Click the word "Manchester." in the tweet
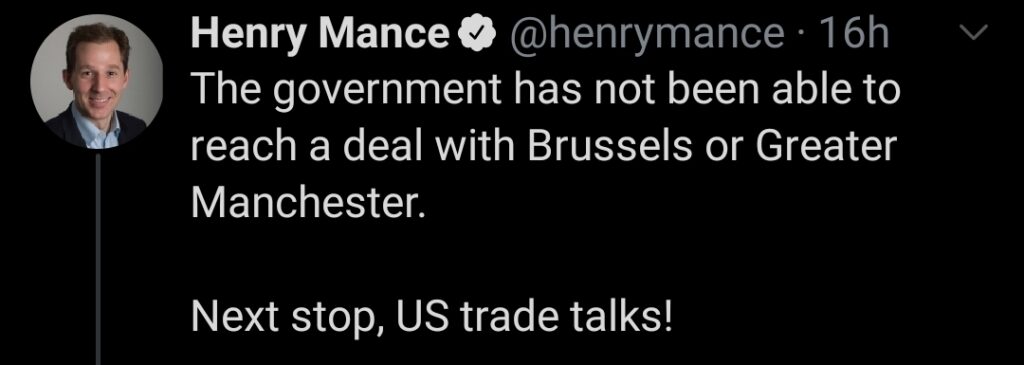This screenshot has width=1024, height=365. click(x=308, y=205)
